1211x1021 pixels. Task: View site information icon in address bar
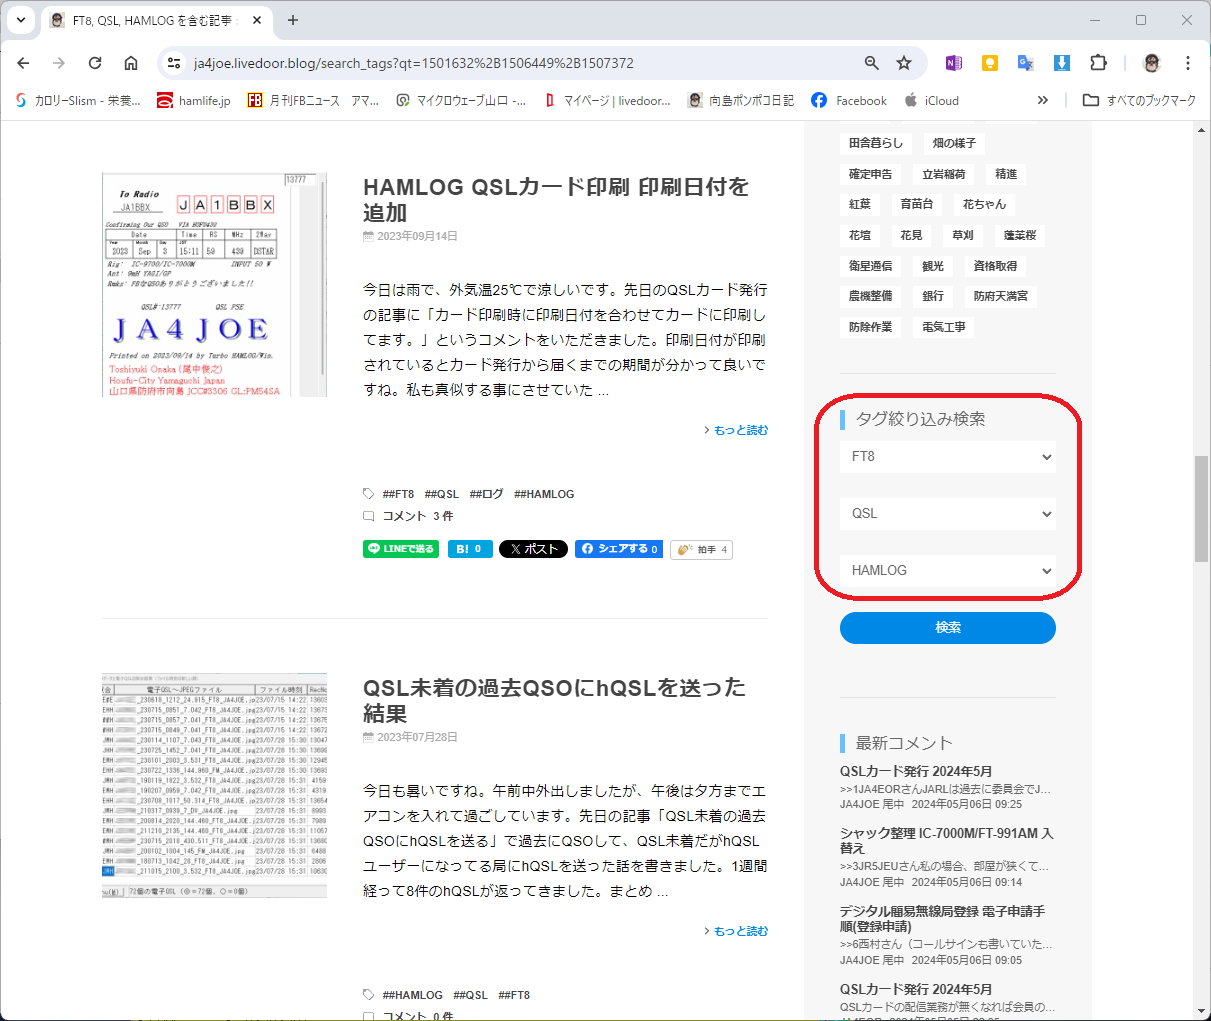click(x=174, y=63)
